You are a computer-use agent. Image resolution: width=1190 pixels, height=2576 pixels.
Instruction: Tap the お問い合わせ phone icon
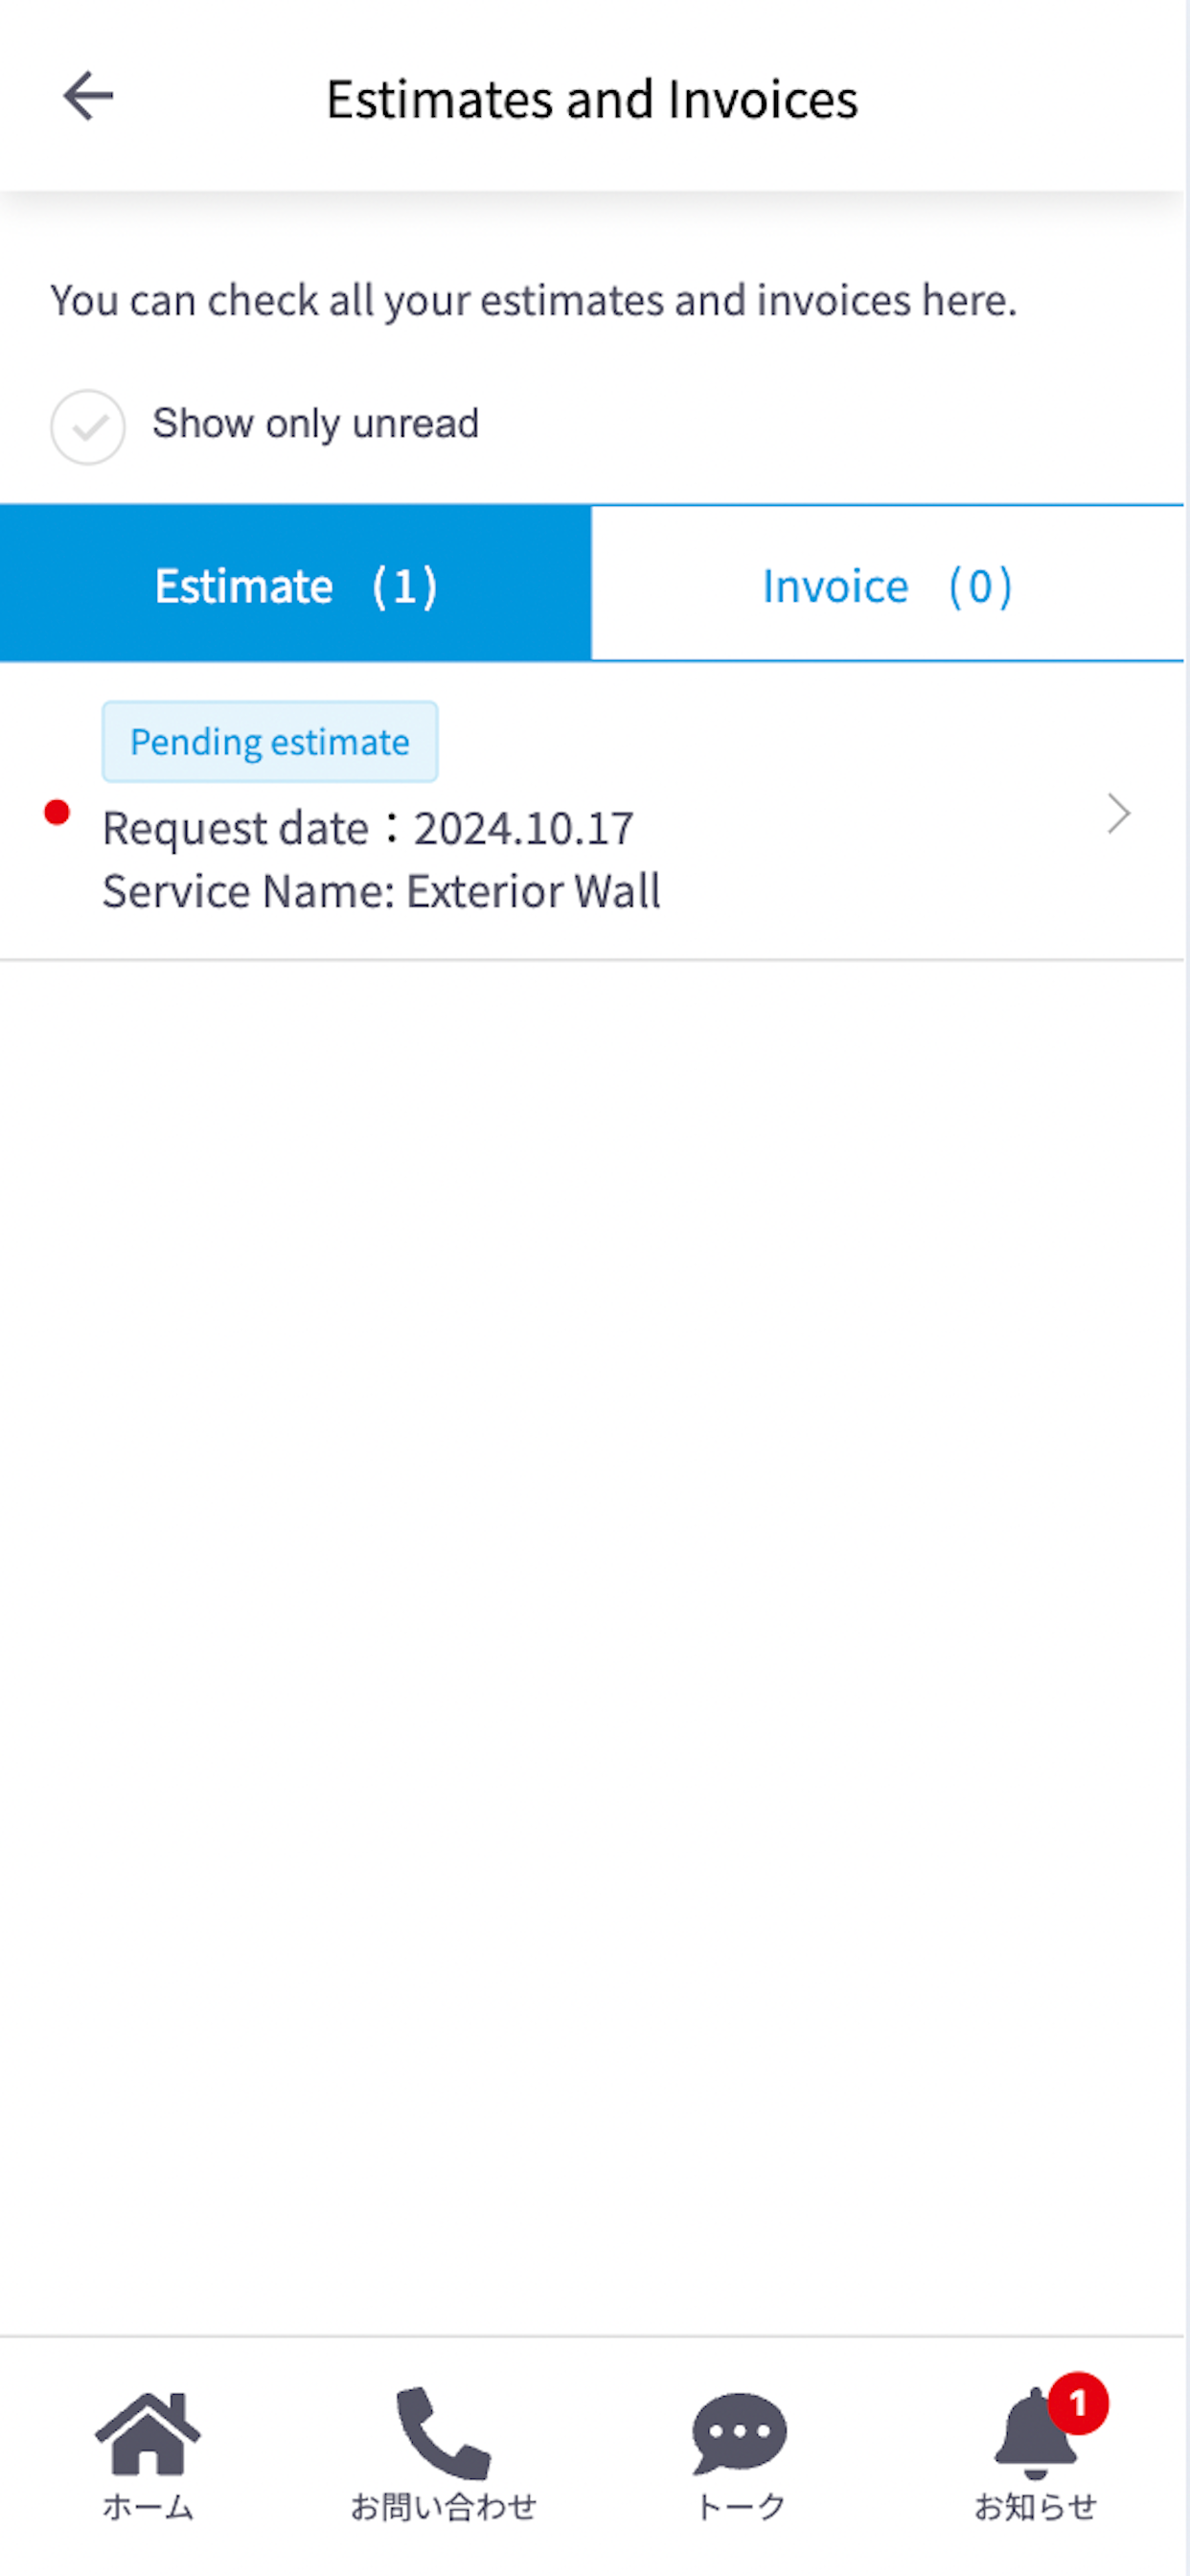coord(443,2433)
